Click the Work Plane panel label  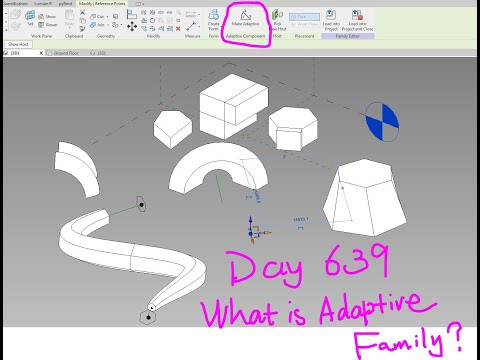[42, 36]
